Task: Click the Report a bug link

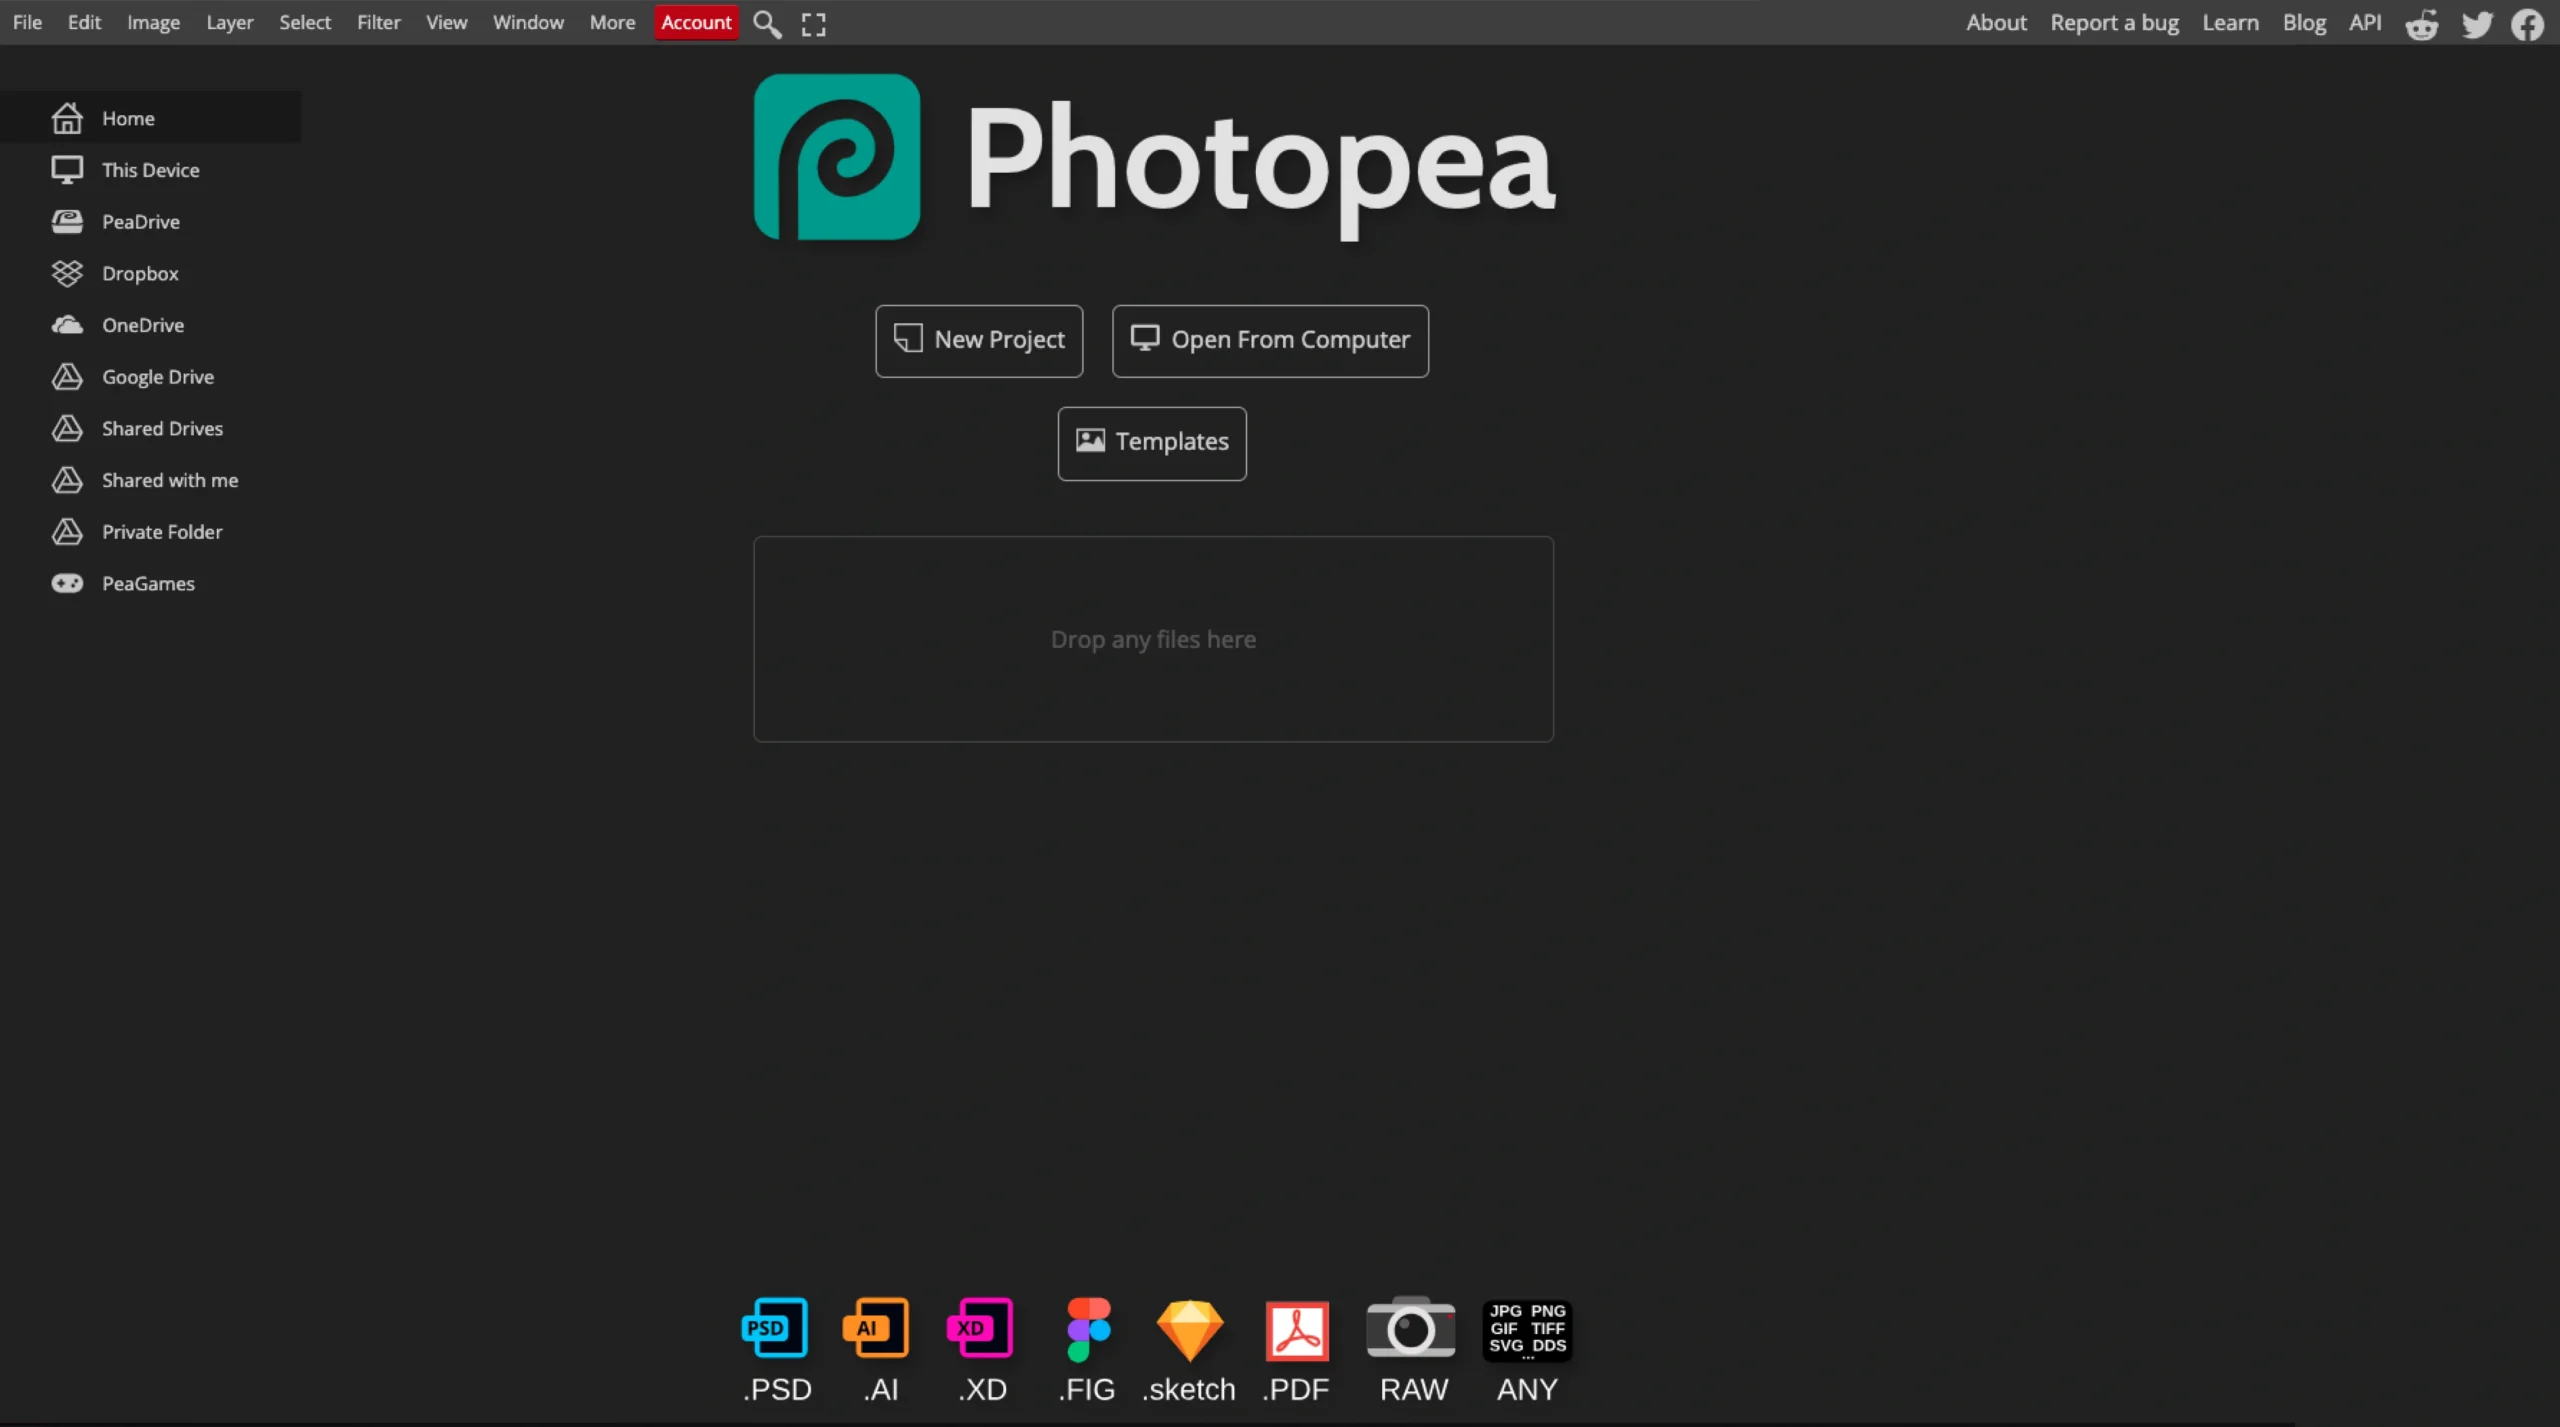Action: tap(2114, 22)
